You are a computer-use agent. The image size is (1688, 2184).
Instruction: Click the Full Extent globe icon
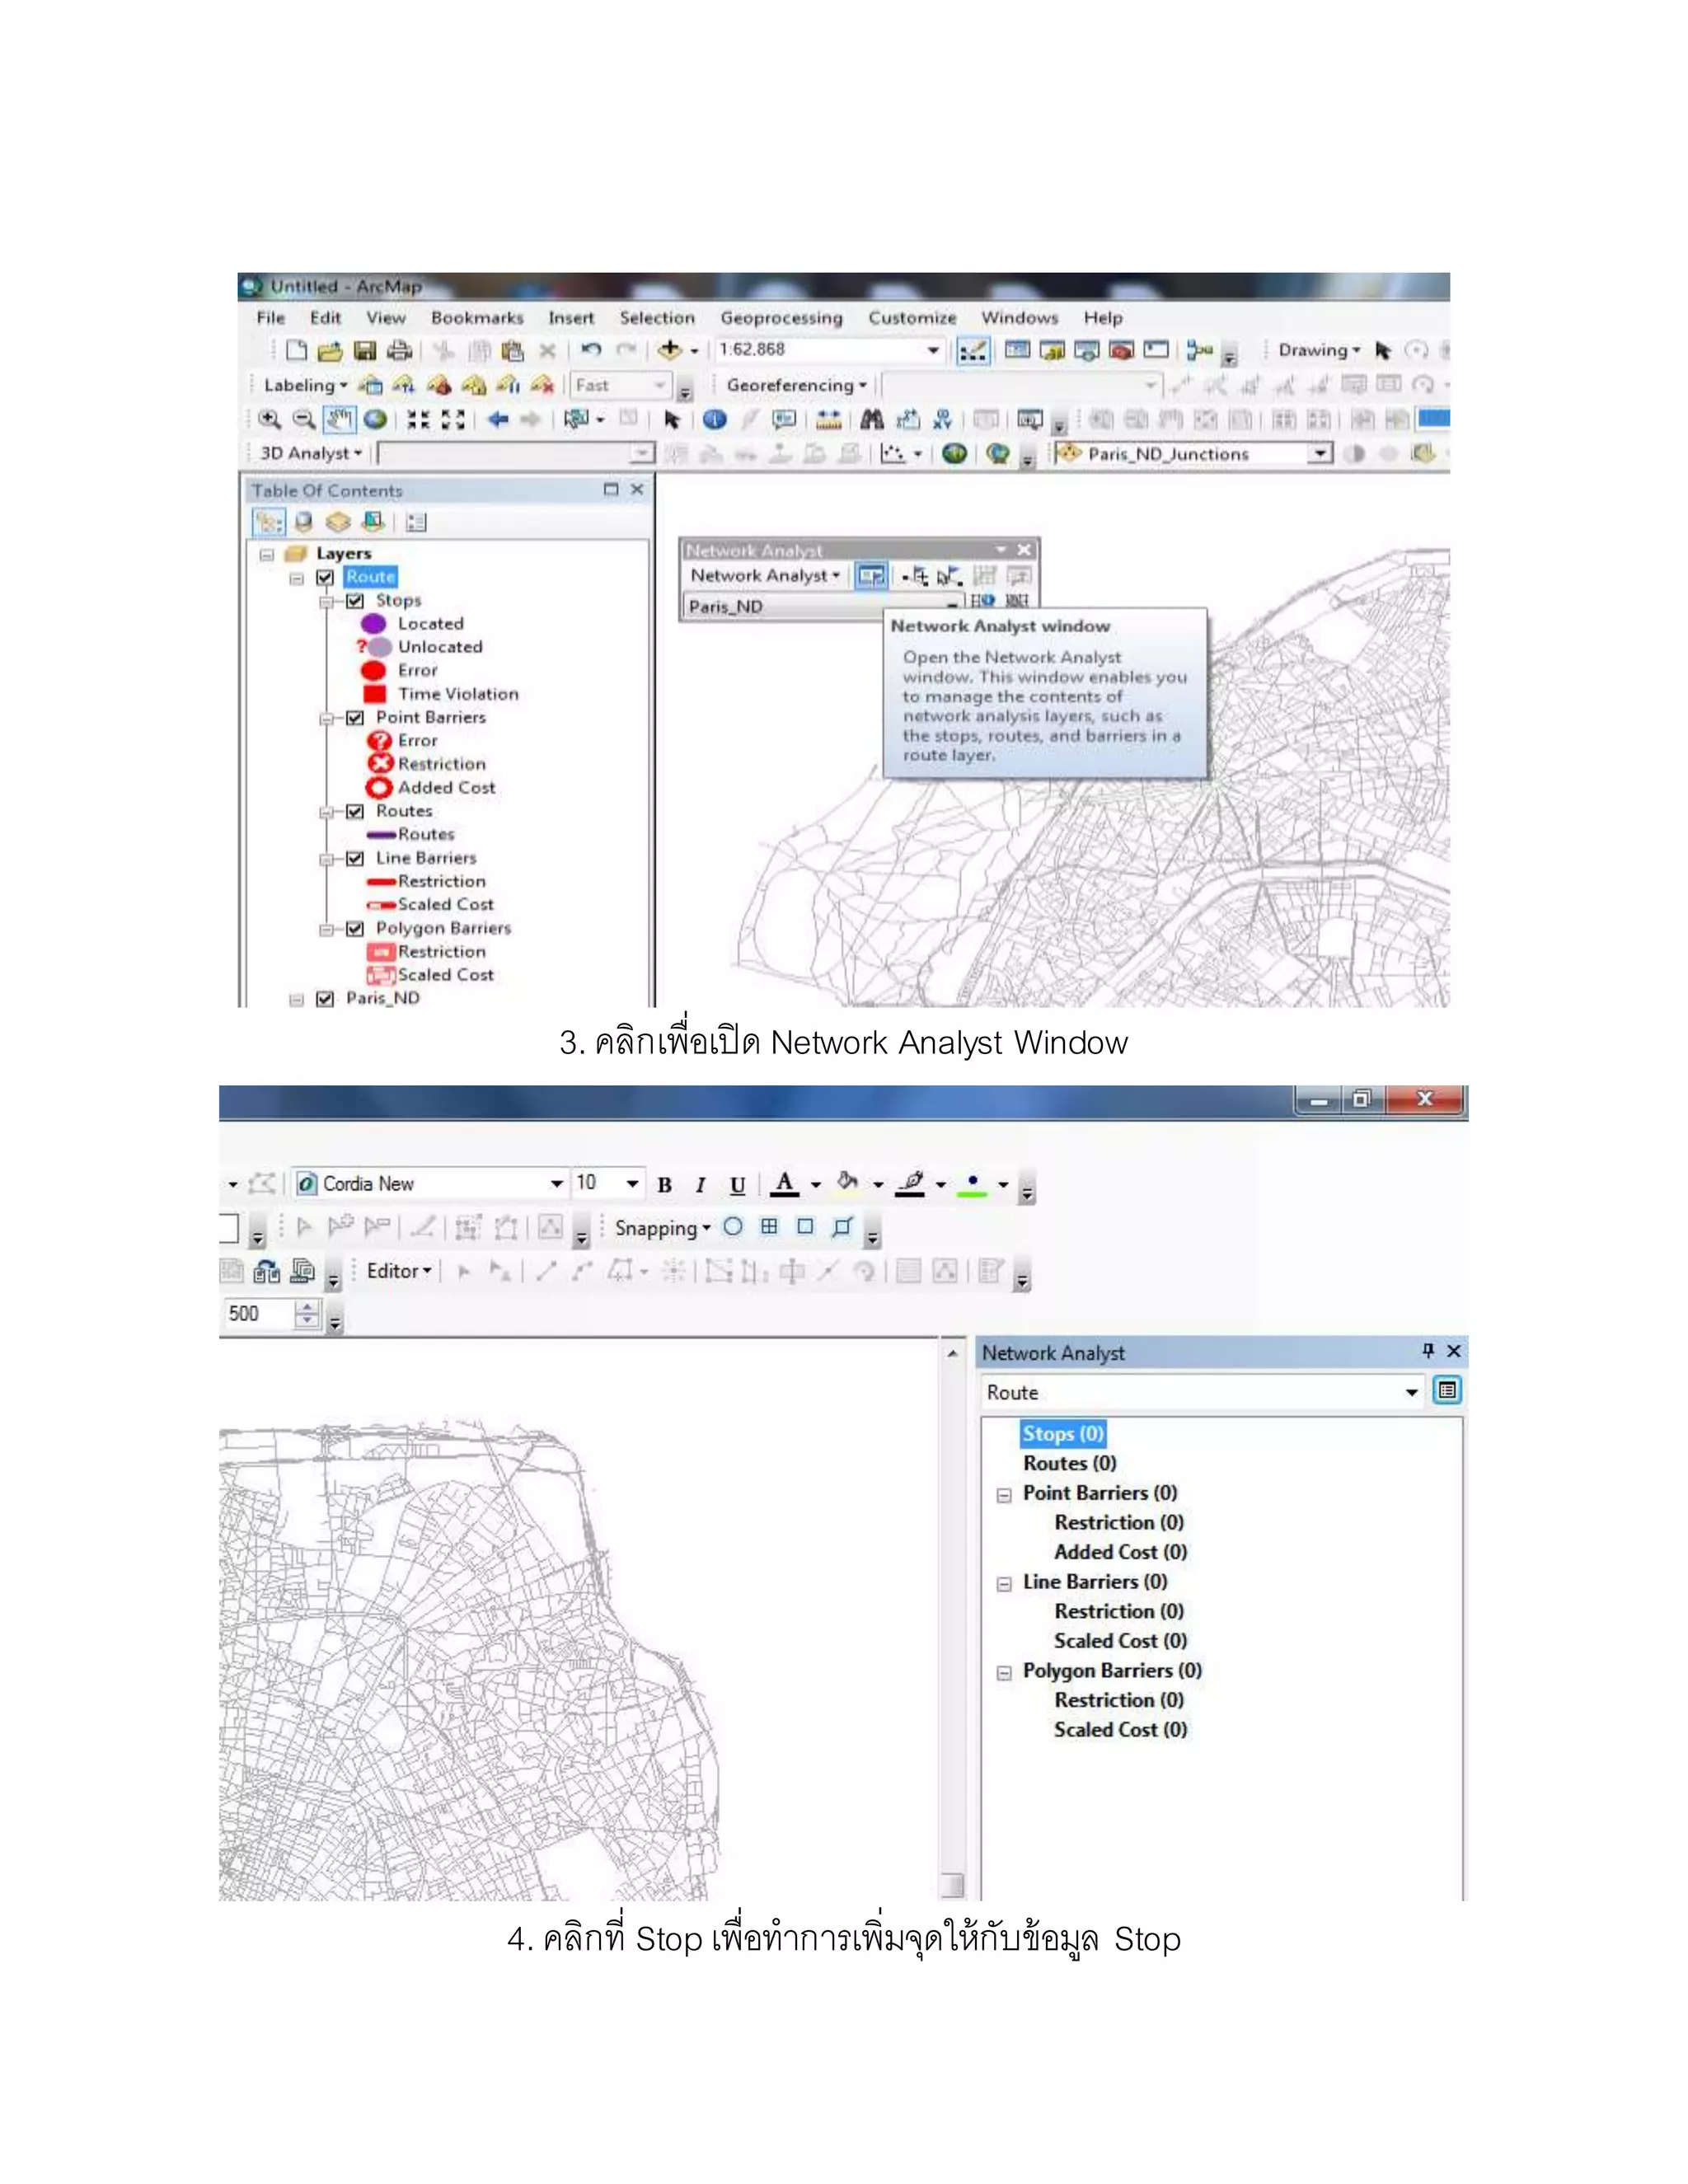click(x=375, y=420)
